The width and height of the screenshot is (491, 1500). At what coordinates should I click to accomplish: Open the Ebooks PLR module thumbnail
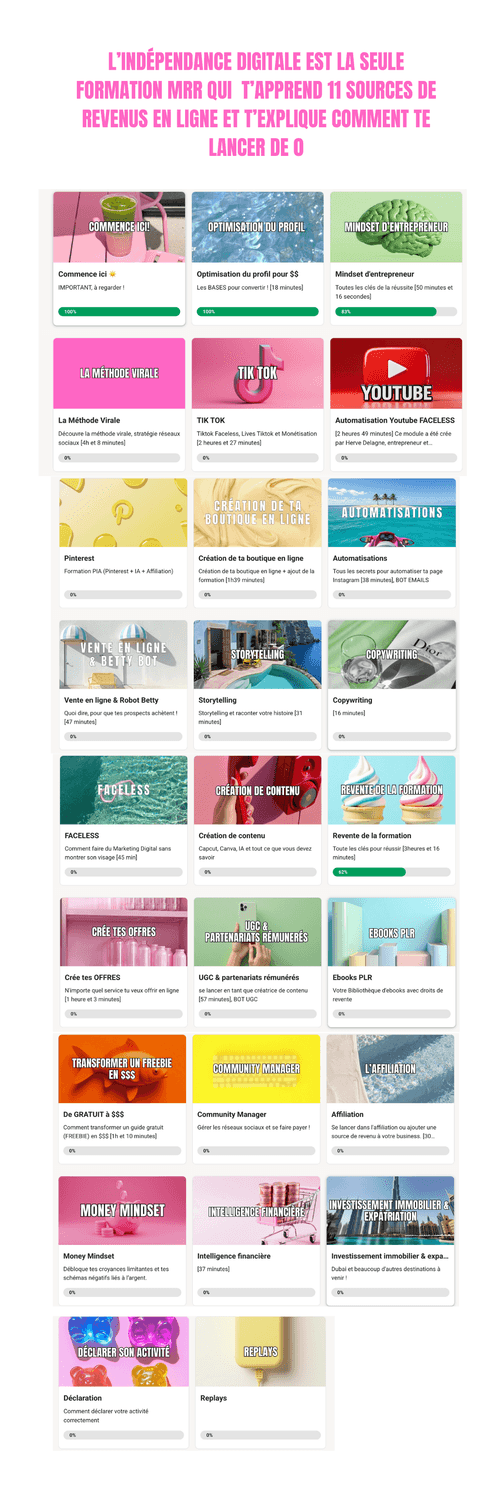[391, 931]
